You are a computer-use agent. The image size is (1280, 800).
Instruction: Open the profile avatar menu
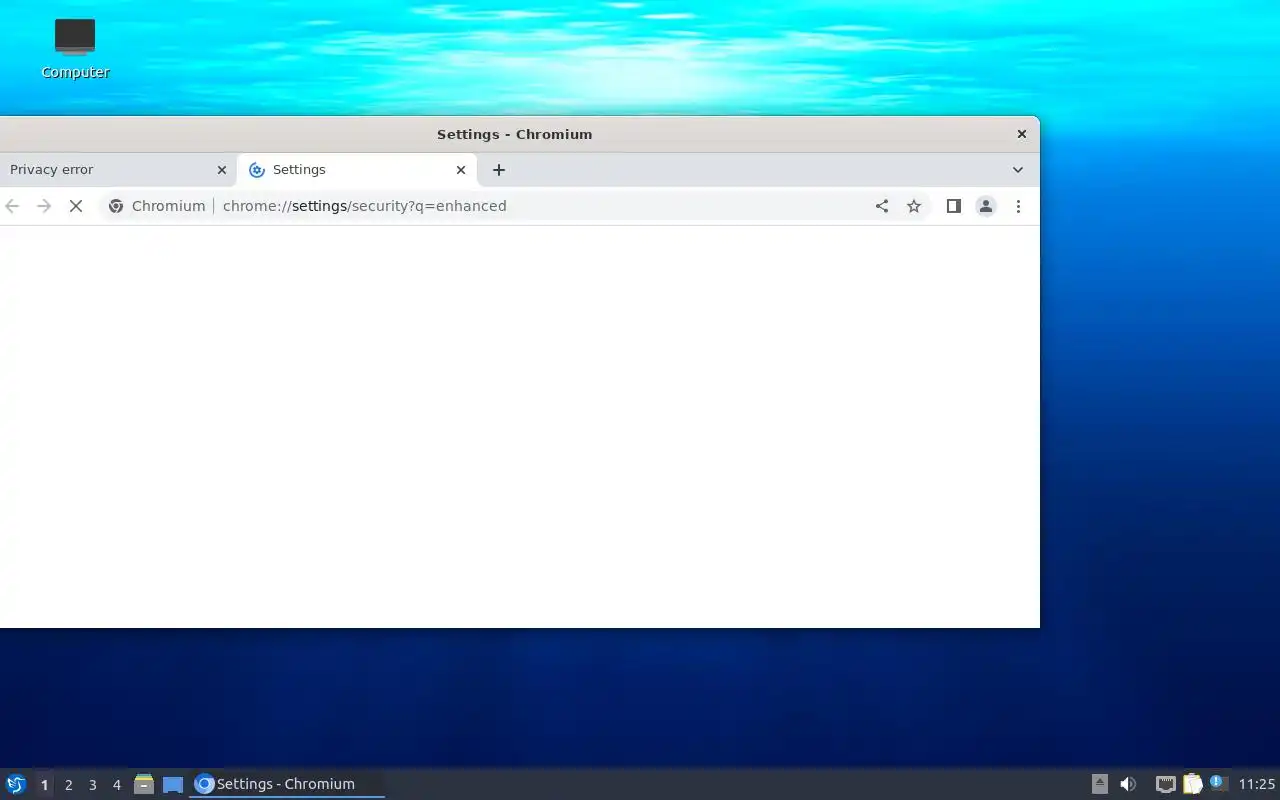pyautogui.click(x=986, y=206)
